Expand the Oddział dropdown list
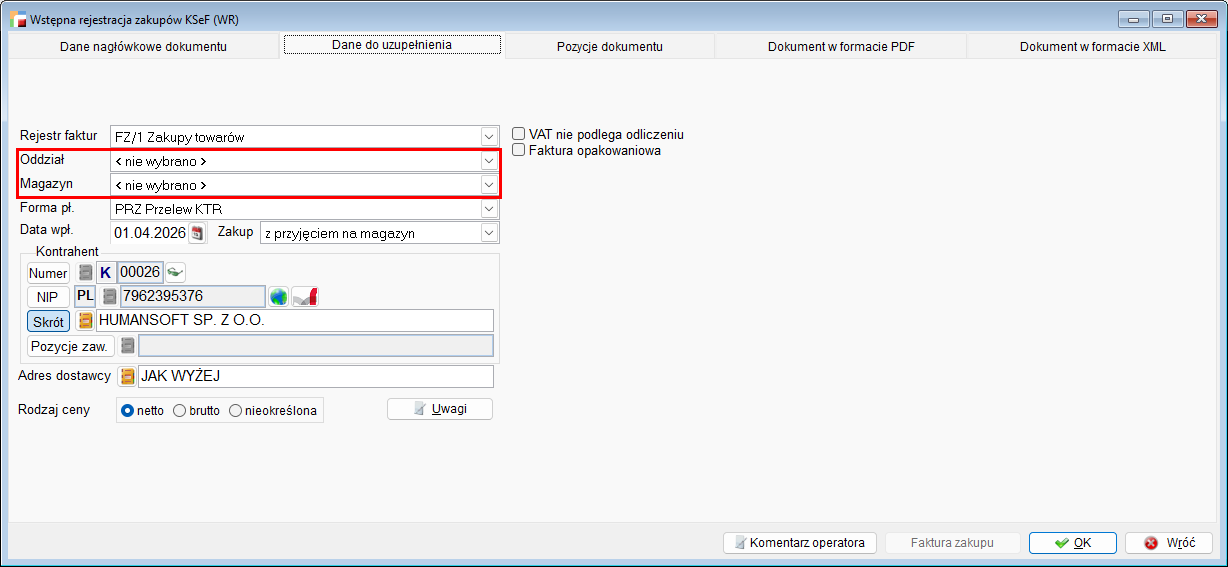Viewport: 1228px width, 567px height. (x=488, y=161)
